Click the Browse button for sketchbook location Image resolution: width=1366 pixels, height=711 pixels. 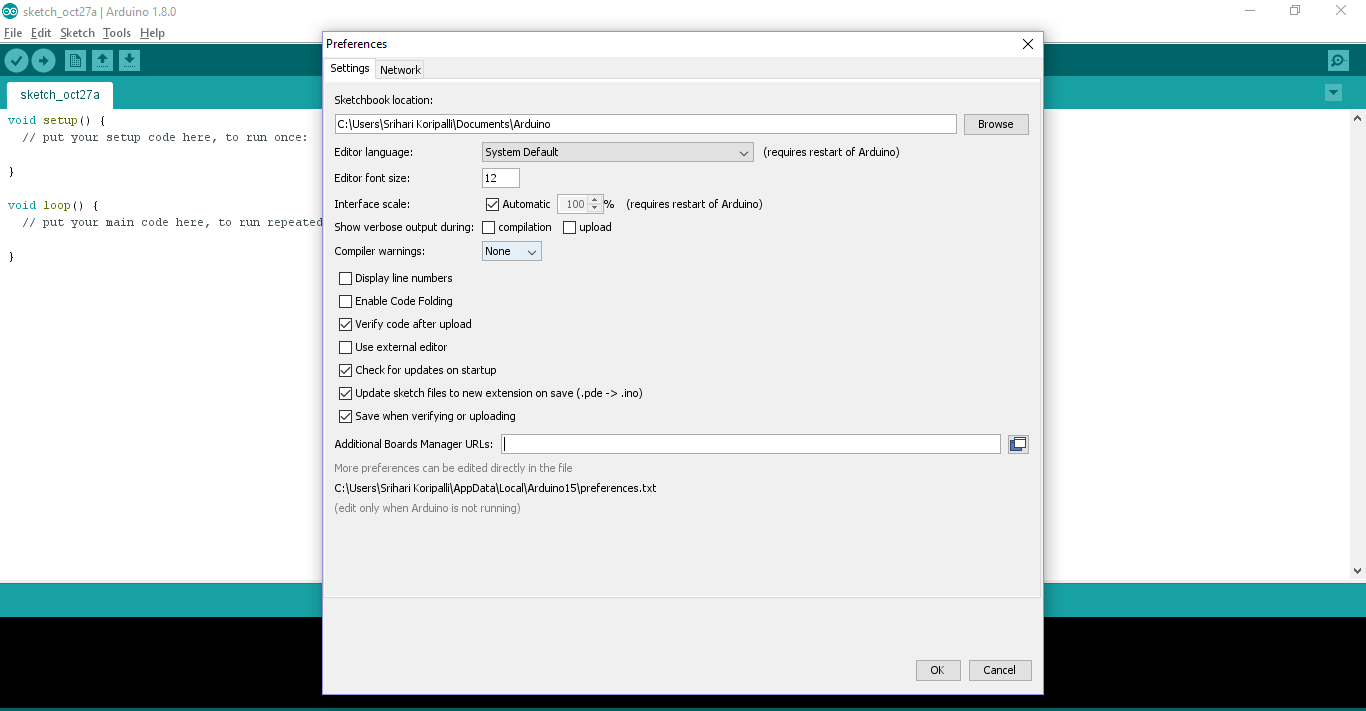click(995, 124)
